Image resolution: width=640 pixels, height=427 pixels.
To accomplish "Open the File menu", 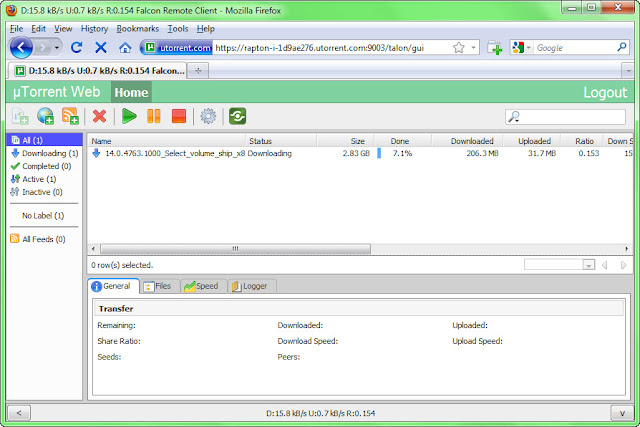I will [16, 29].
